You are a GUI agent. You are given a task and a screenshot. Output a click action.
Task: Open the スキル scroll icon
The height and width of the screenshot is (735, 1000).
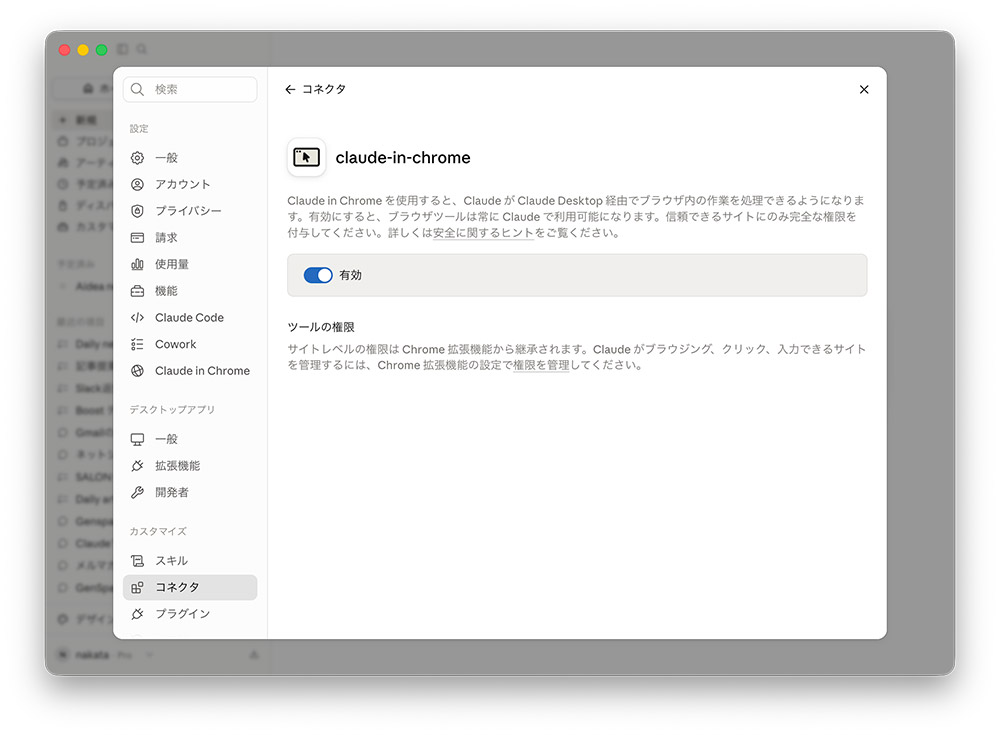tap(137, 561)
